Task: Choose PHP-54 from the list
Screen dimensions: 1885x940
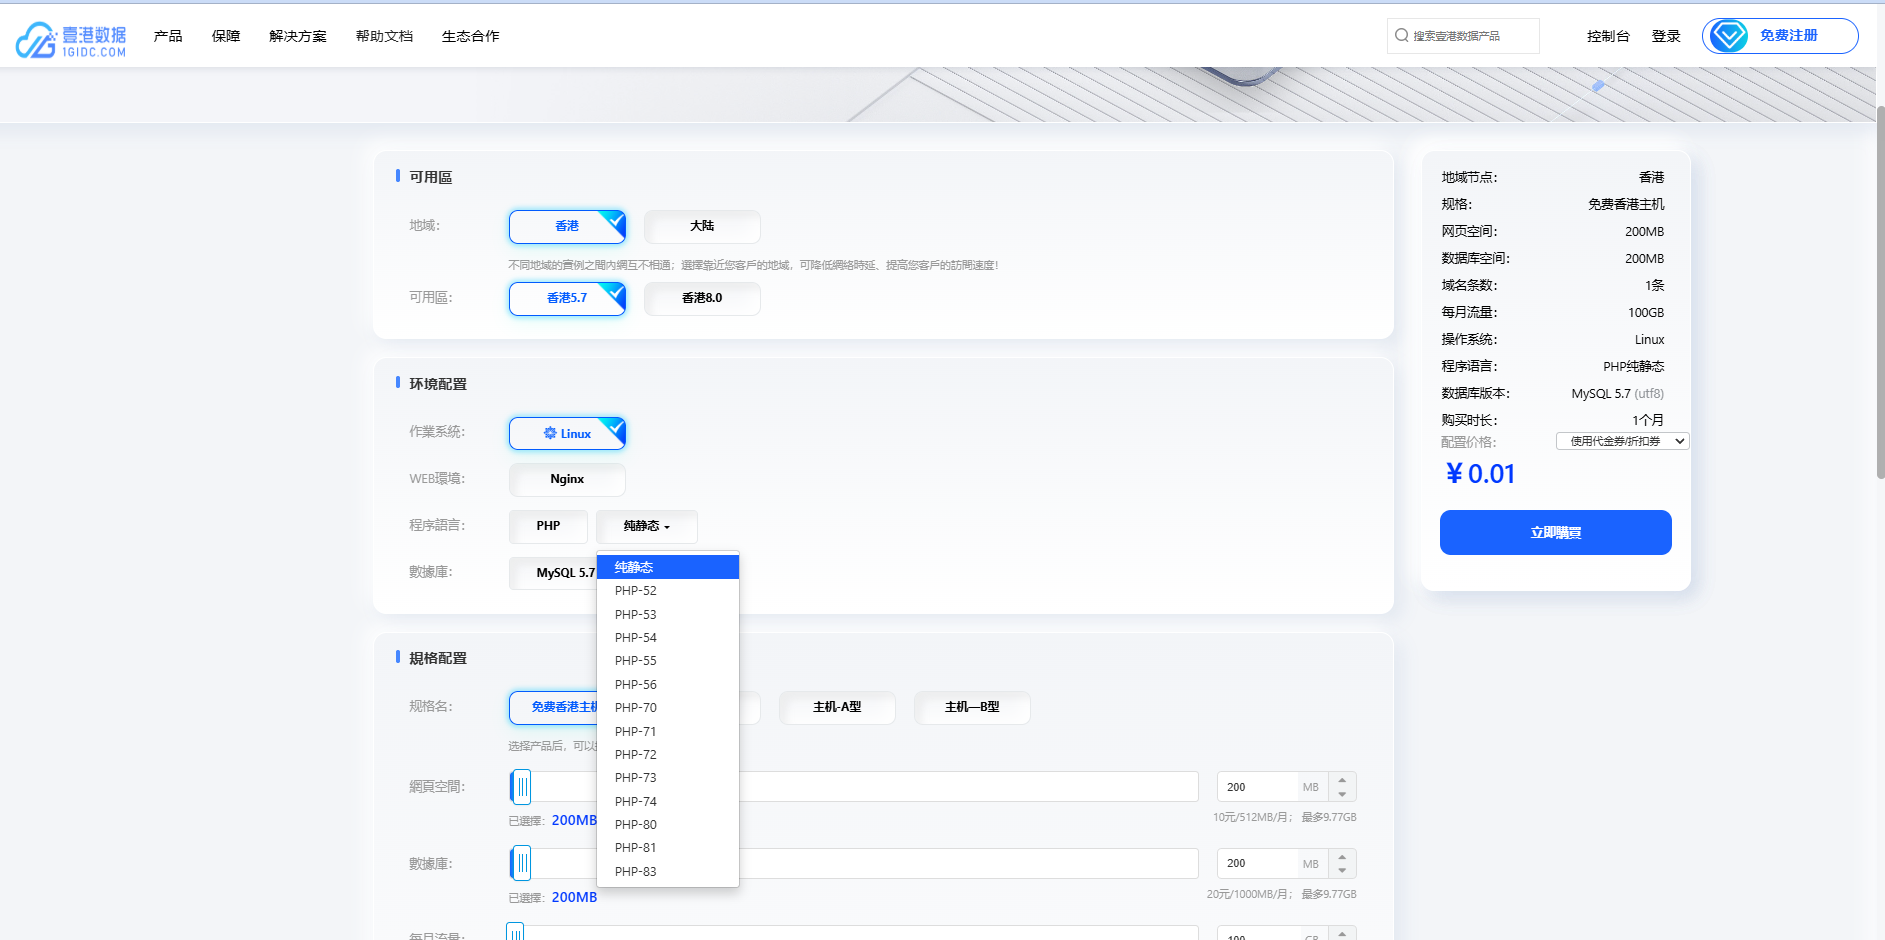Action: [668, 638]
